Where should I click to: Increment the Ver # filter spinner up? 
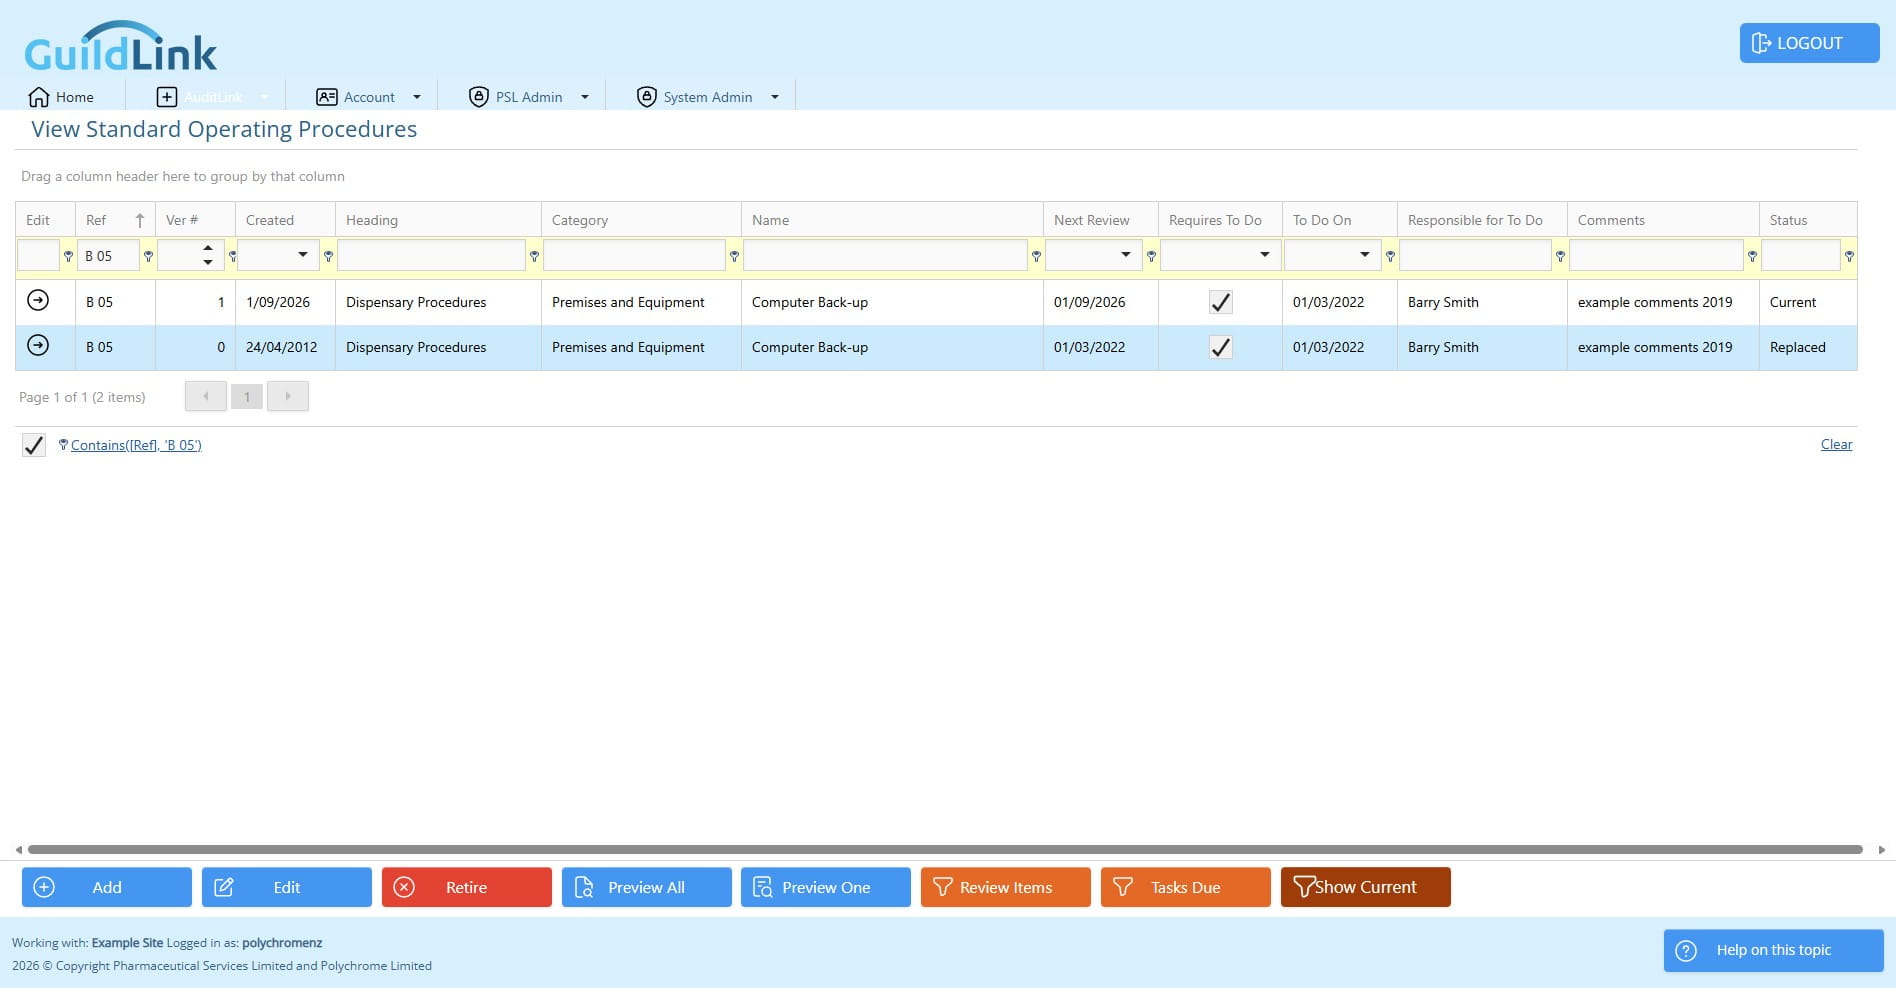[x=208, y=248]
